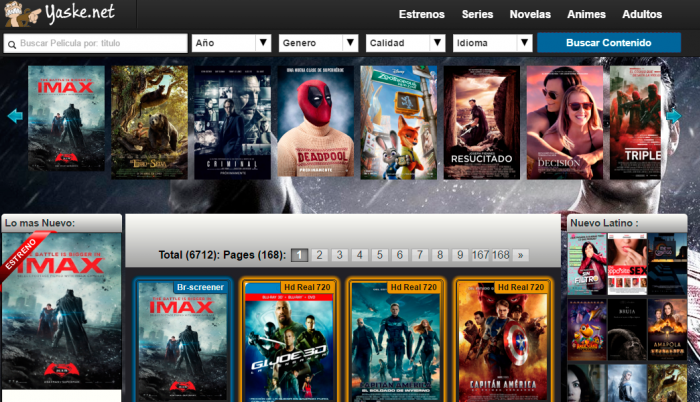This screenshot has height=402, width=700.
Task: Open the Br-screener Batman v Superman card
Action: (x=183, y=340)
